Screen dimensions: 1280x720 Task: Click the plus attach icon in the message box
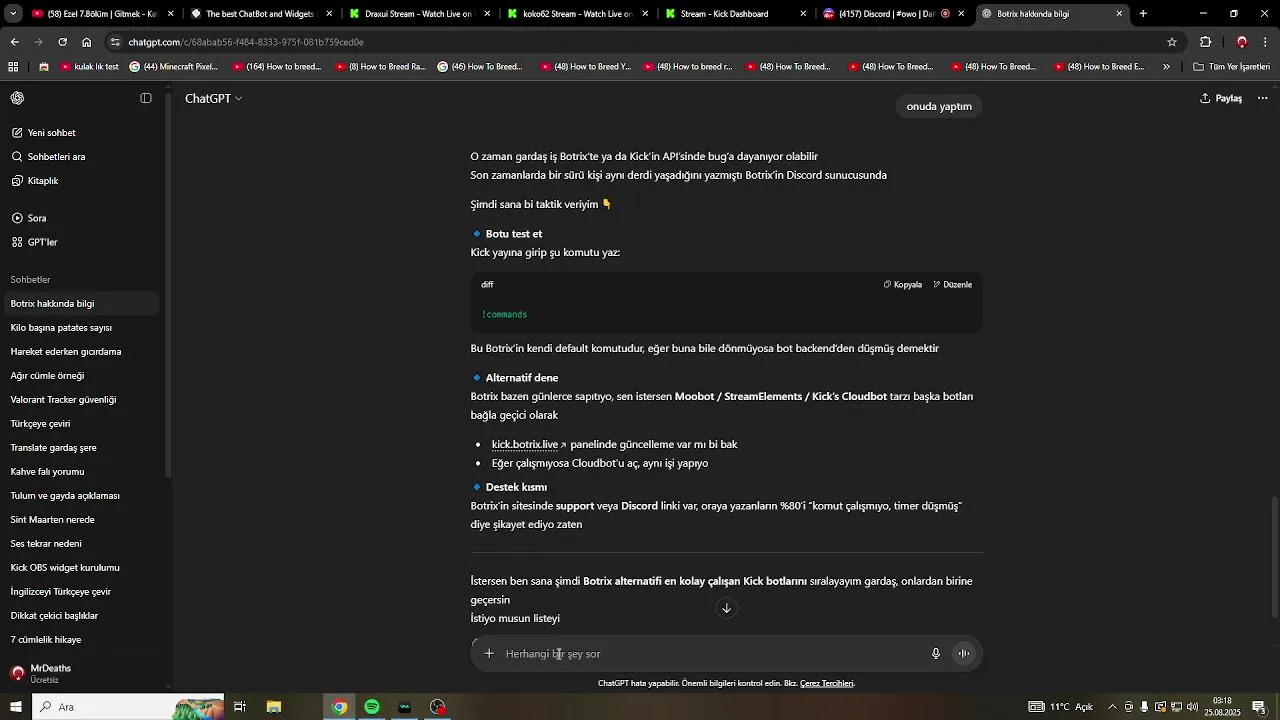489,654
